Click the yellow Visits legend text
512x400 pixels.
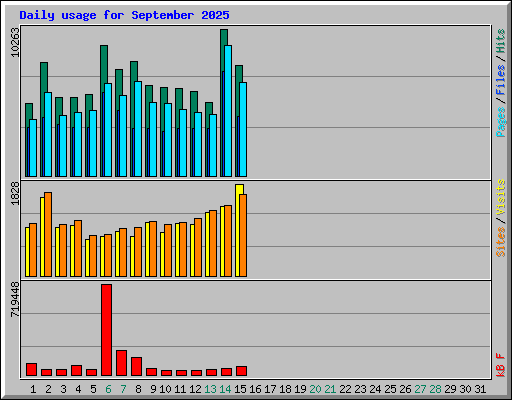(x=500, y=198)
